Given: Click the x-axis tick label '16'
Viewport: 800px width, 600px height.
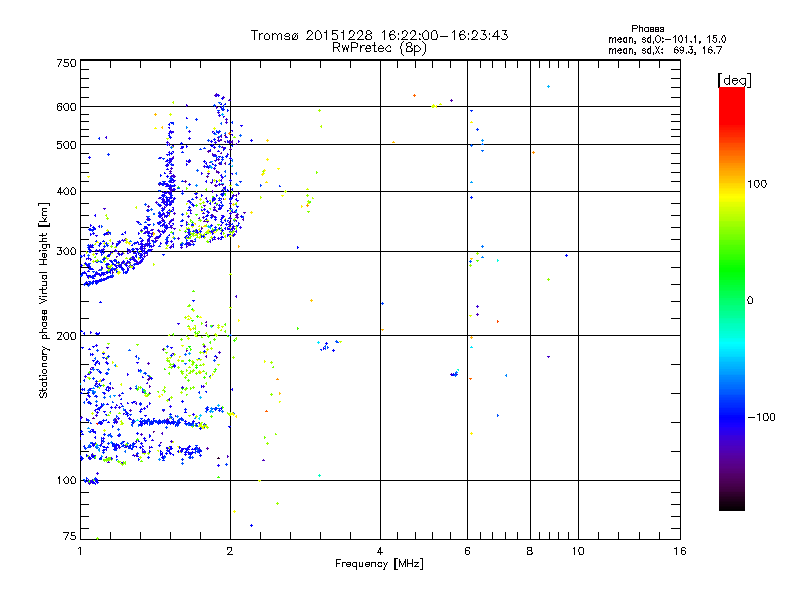Looking at the screenshot, I should coord(680,551).
